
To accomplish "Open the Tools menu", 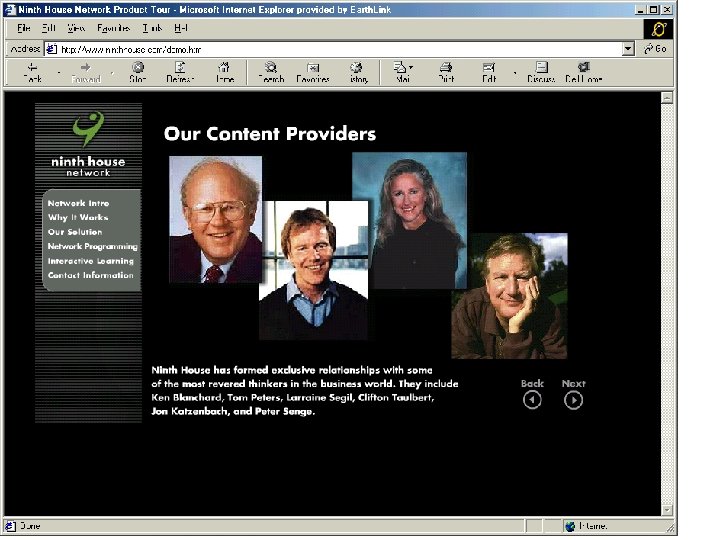I will (x=152, y=28).
